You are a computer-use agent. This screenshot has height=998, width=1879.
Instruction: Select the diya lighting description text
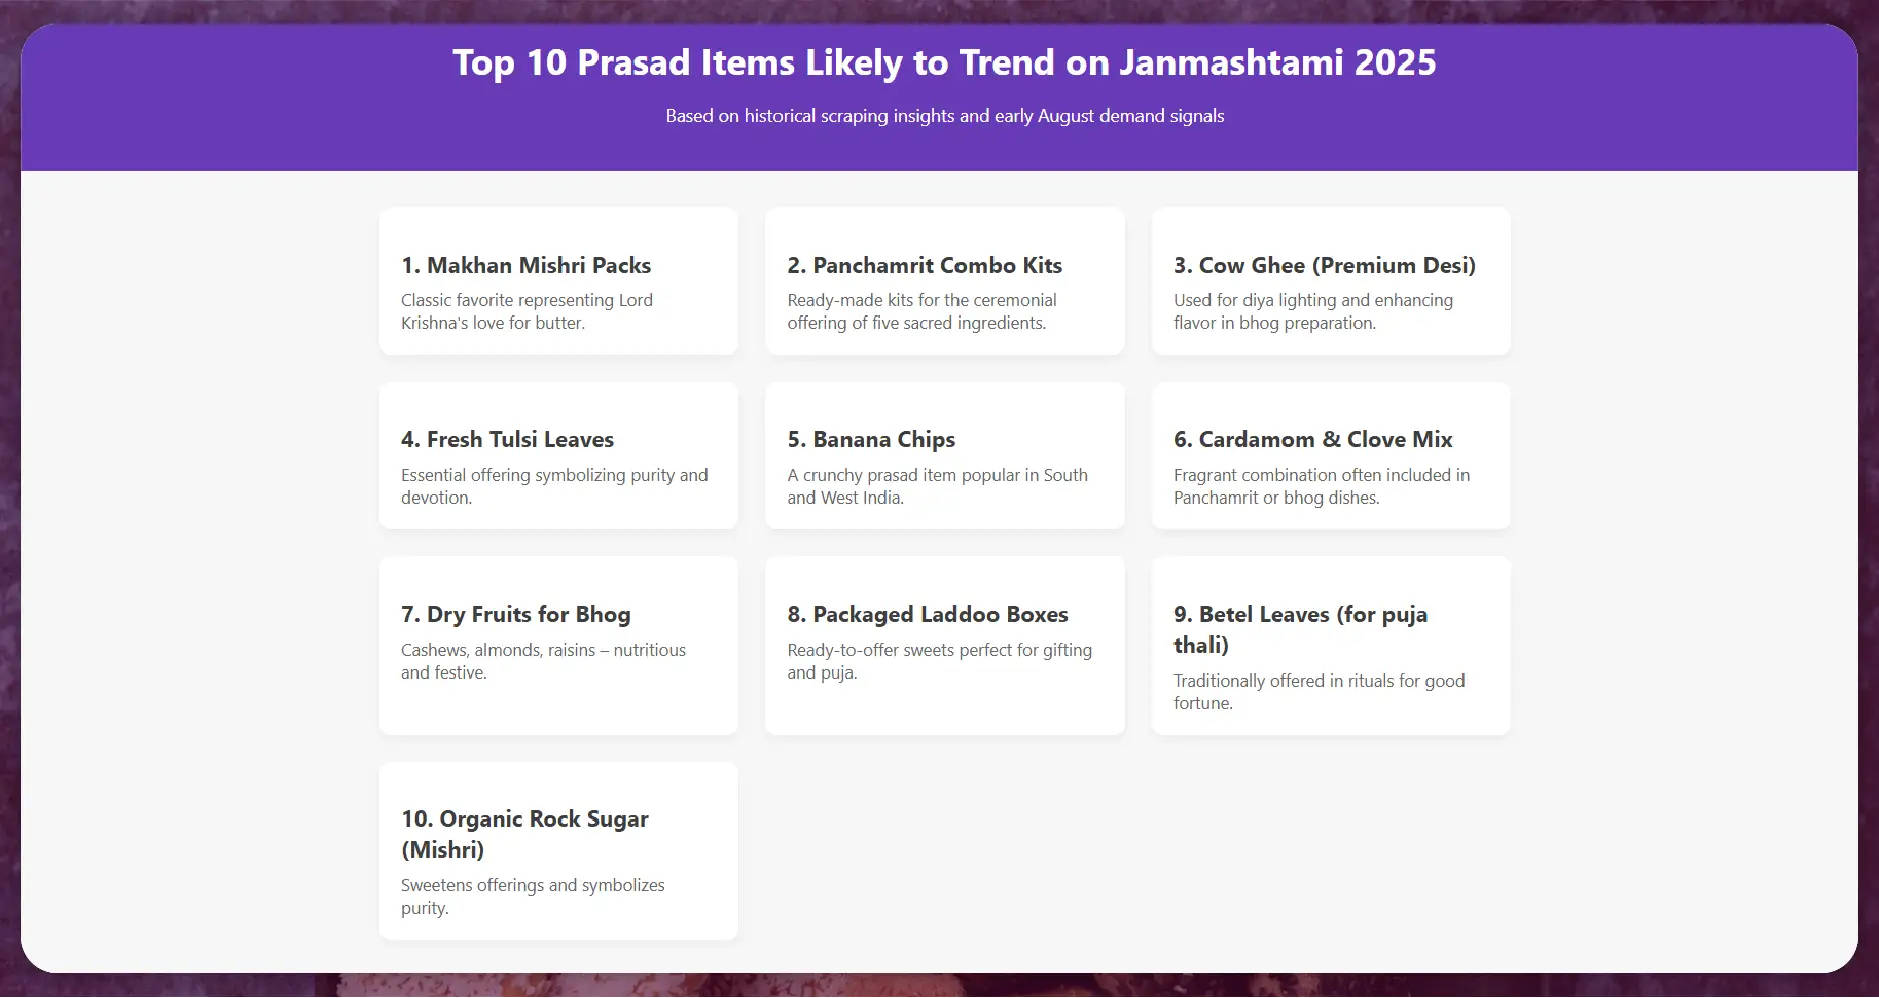(x=1312, y=311)
